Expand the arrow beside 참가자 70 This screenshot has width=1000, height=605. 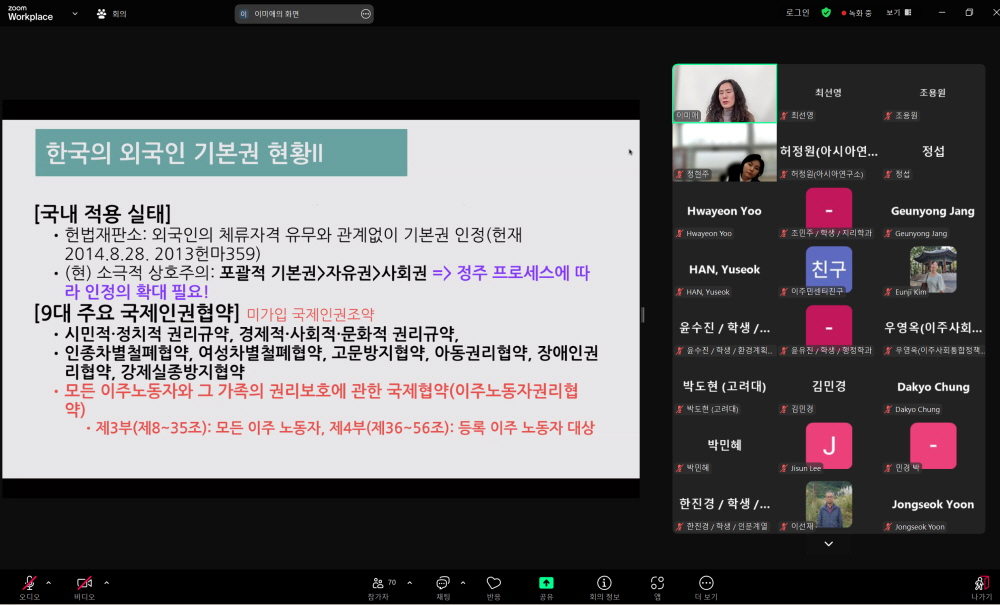pyautogui.click(x=409, y=583)
